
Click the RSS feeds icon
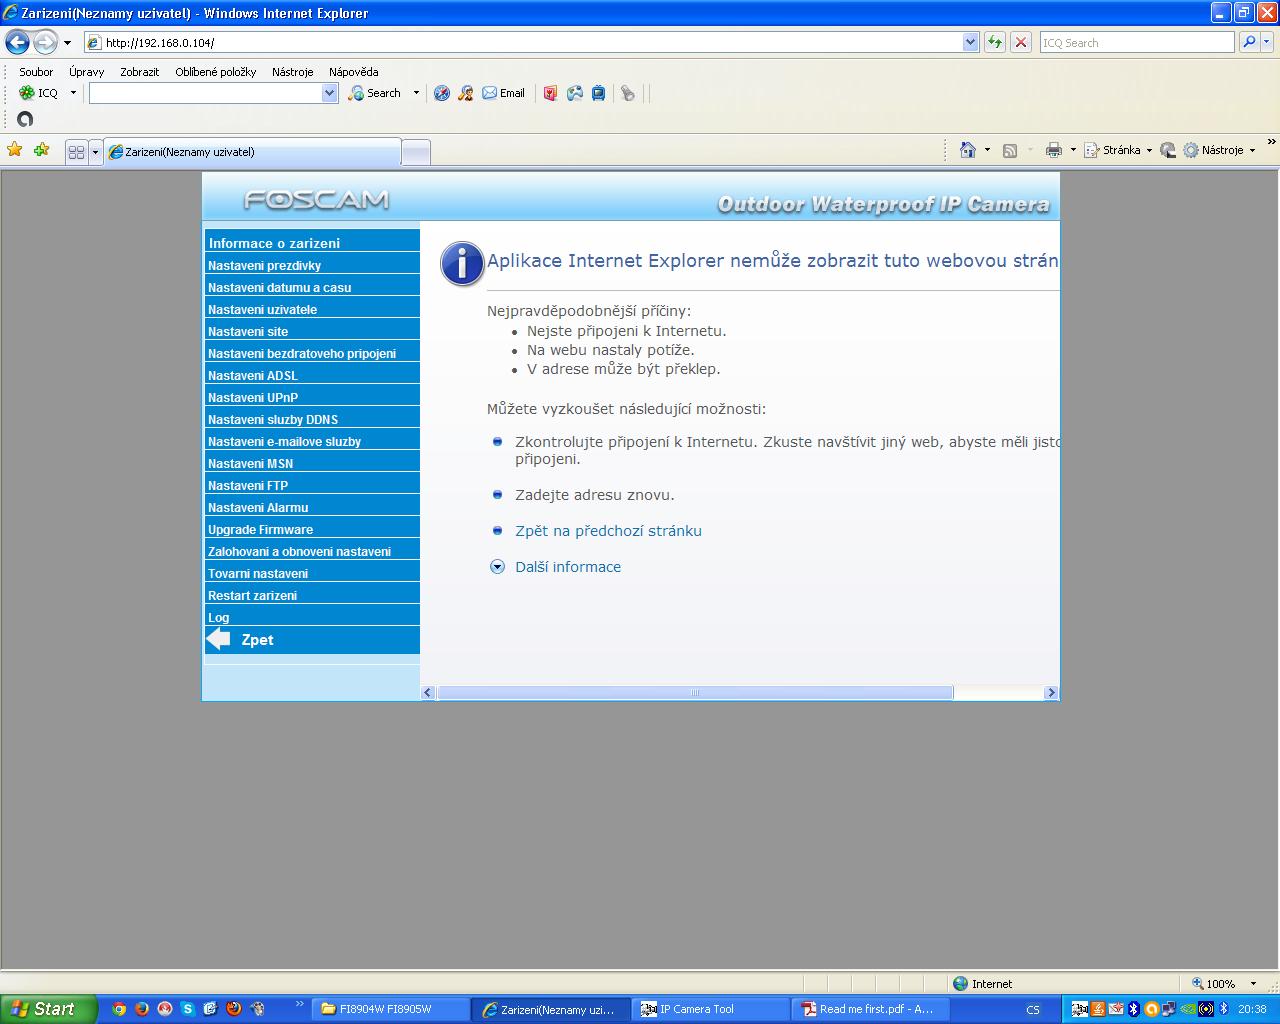pos(1010,150)
